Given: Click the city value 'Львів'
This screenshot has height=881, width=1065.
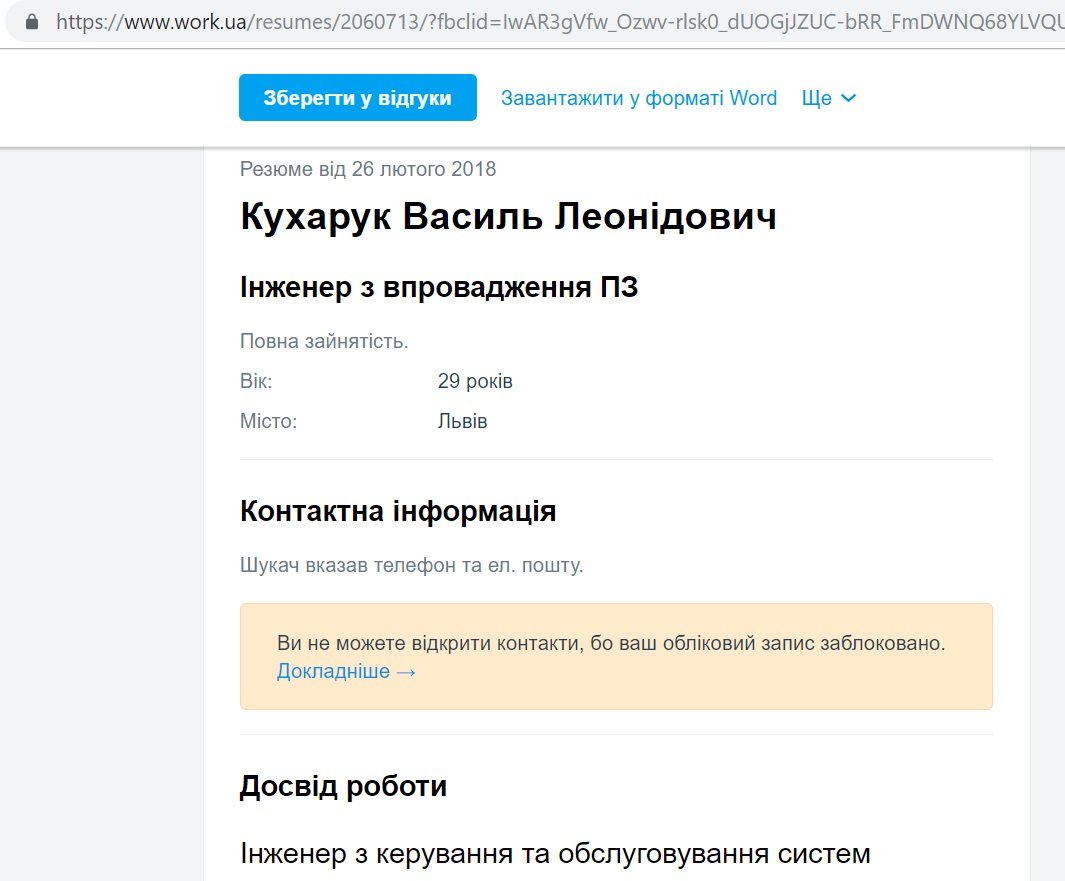Looking at the screenshot, I should 462,421.
